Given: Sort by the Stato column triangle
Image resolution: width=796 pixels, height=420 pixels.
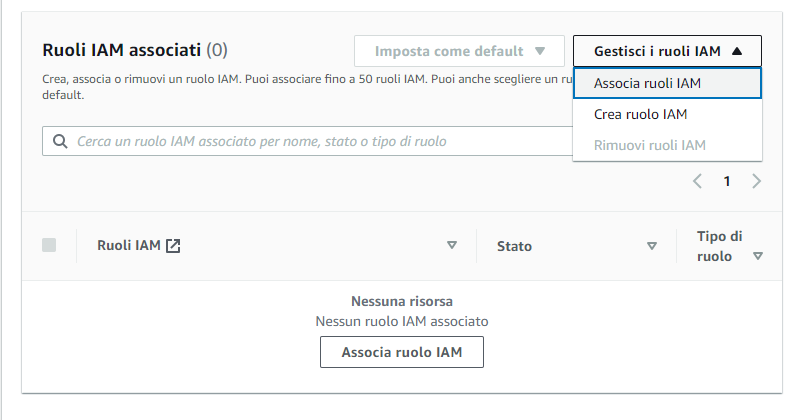Looking at the screenshot, I should [x=652, y=246].
